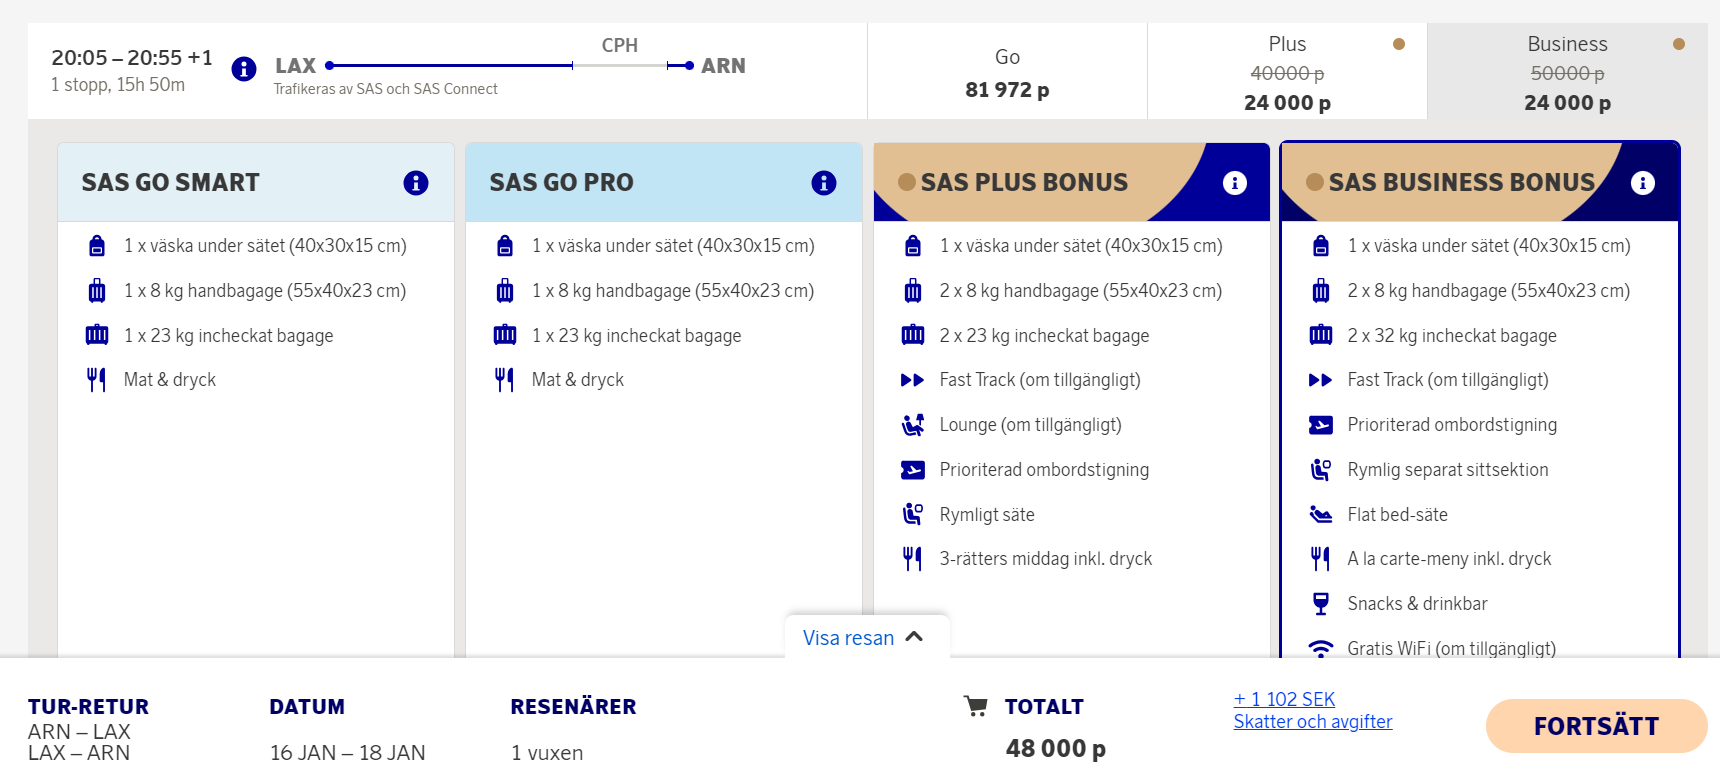Select the Go fare for 81 972 p

click(x=1007, y=72)
